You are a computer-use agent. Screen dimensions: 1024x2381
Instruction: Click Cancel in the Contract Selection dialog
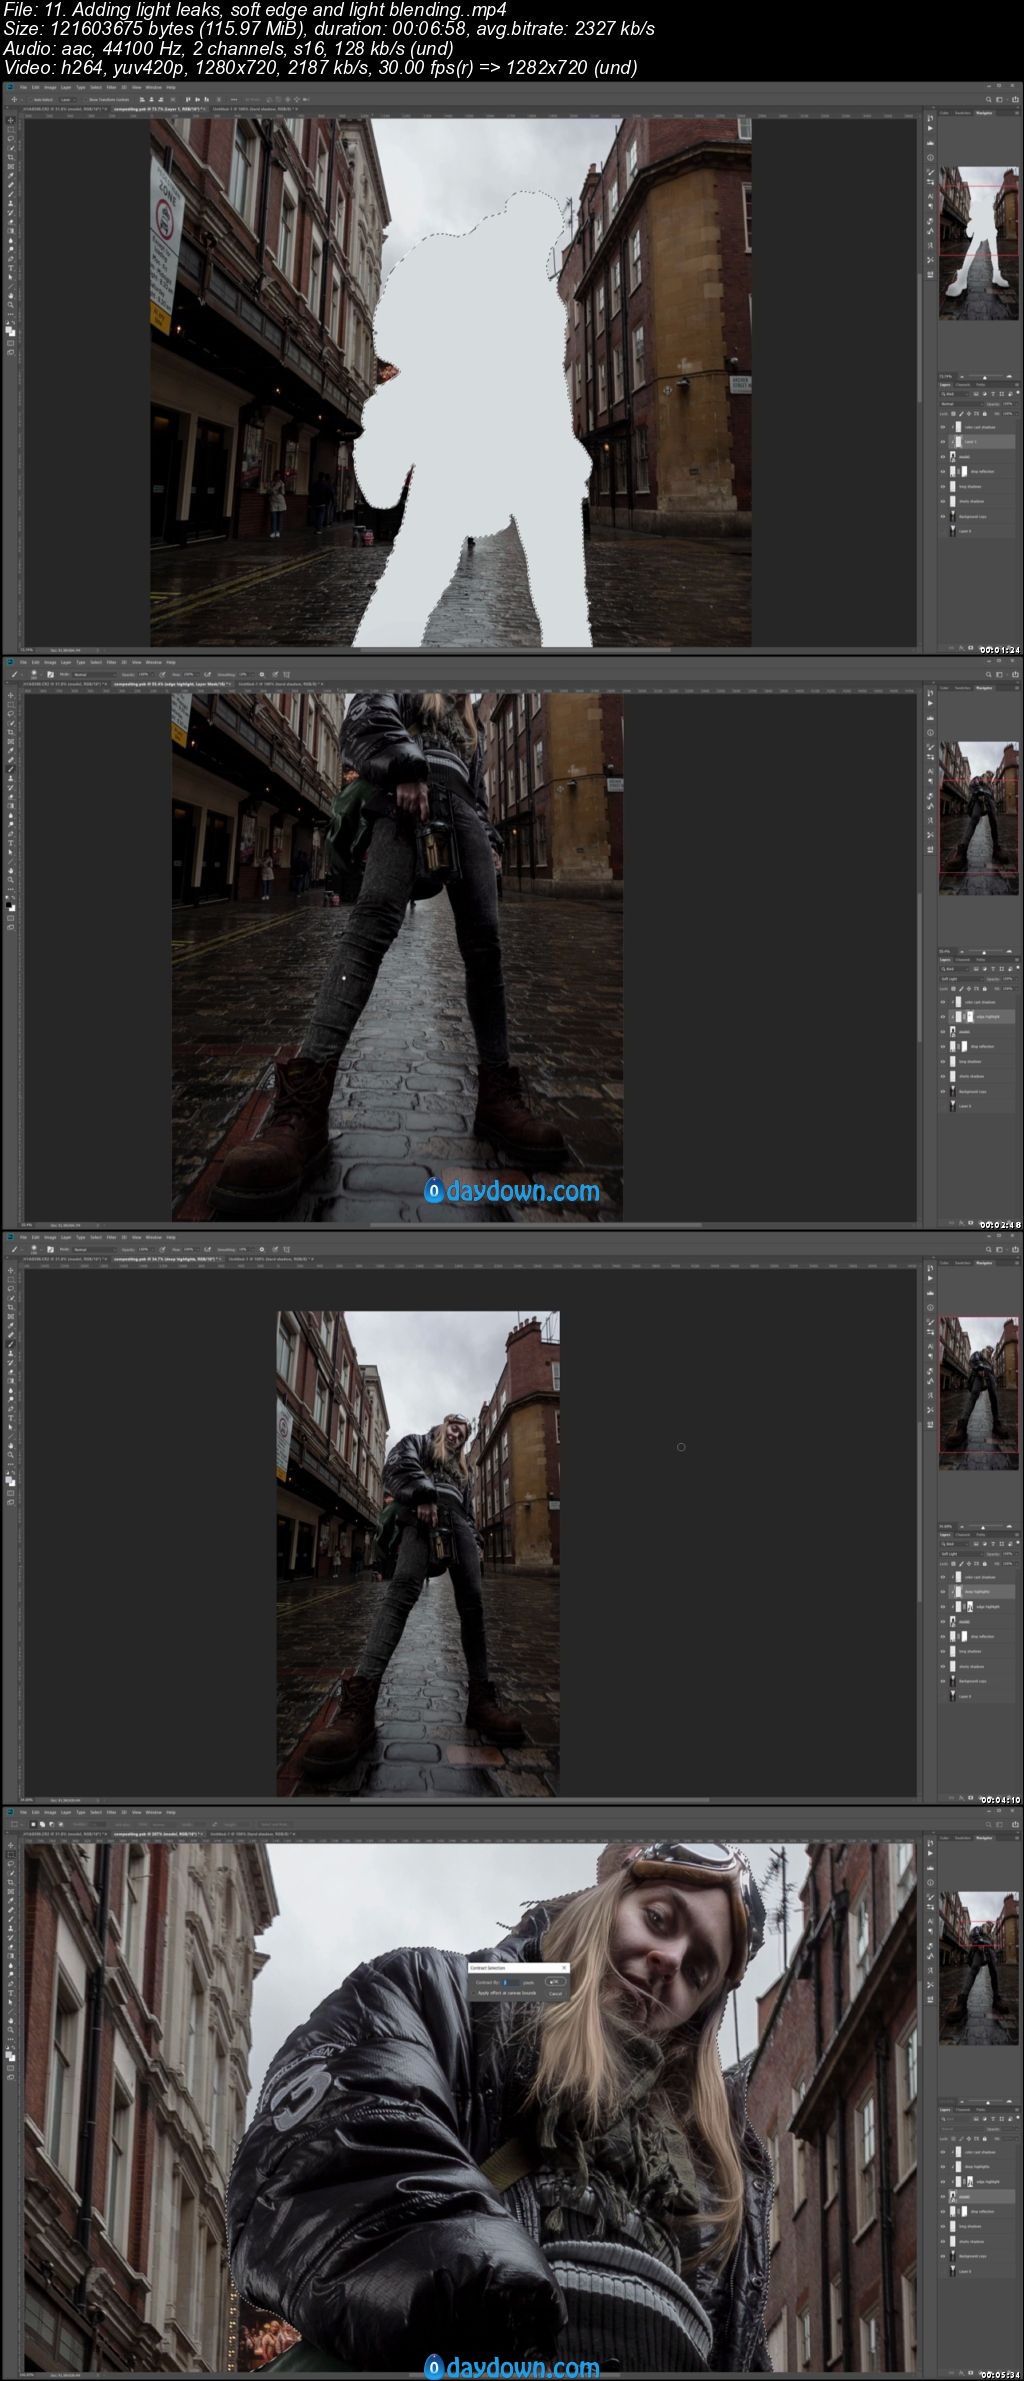pyautogui.click(x=555, y=1993)
